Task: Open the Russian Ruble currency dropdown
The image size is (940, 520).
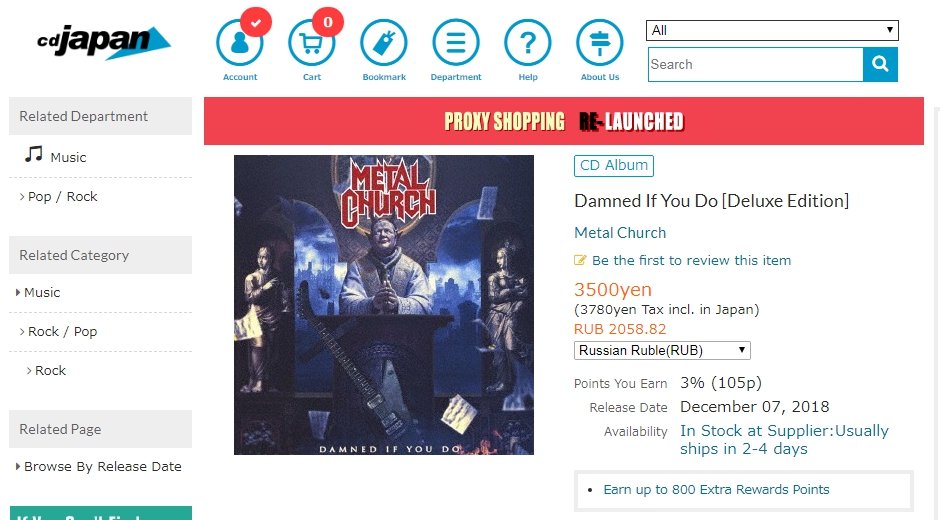Action: coord(662,350)
